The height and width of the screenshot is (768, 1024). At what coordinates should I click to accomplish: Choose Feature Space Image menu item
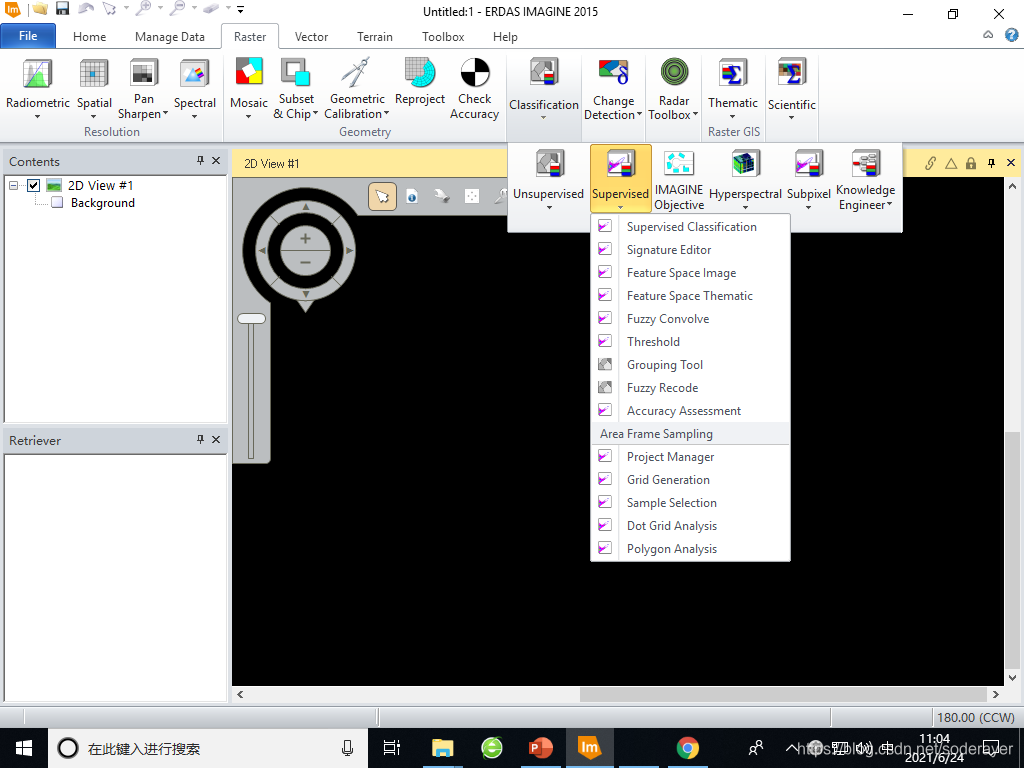pos(690,272)
